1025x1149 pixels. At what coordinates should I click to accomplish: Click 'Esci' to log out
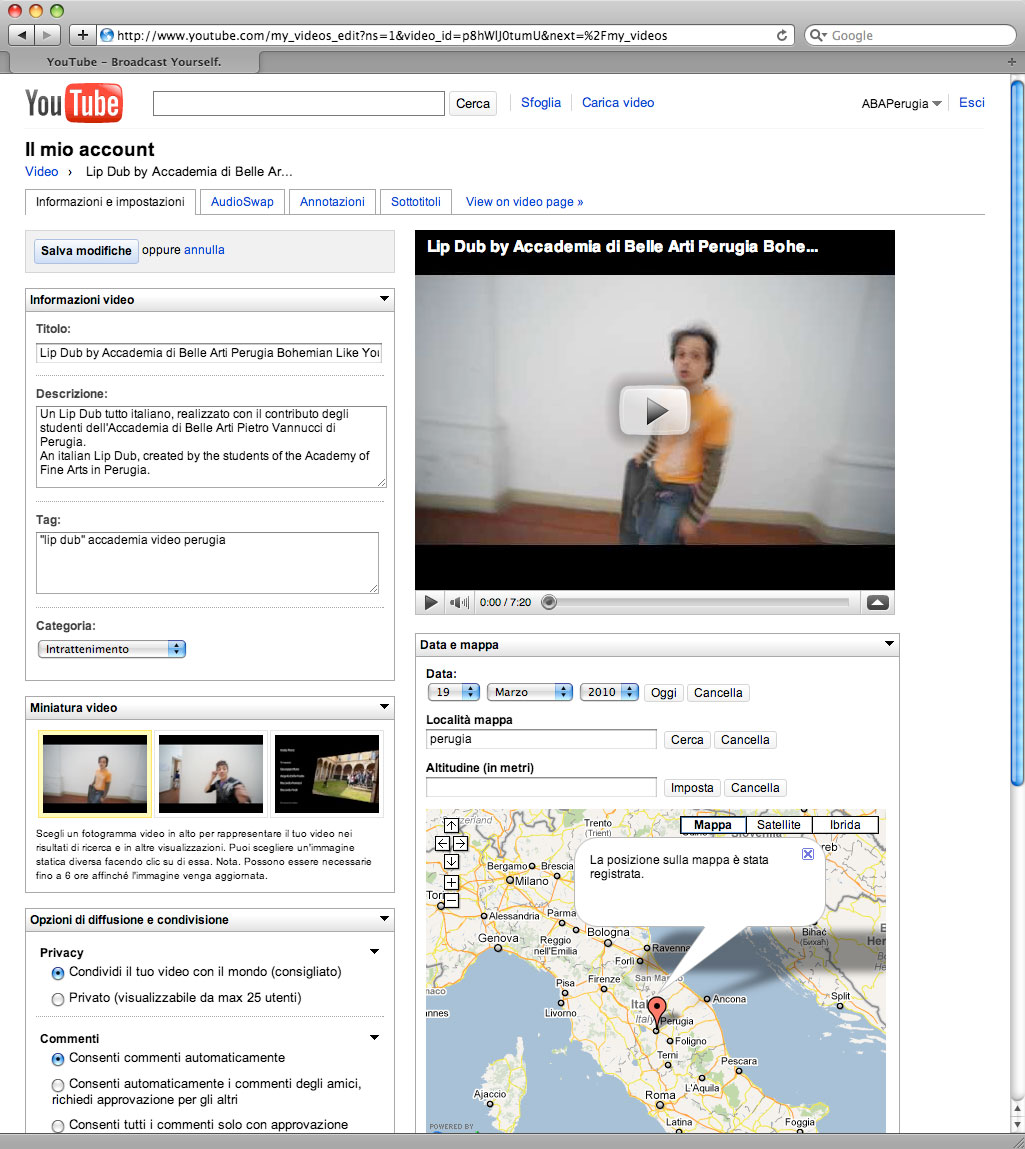(x=972, y=103)
